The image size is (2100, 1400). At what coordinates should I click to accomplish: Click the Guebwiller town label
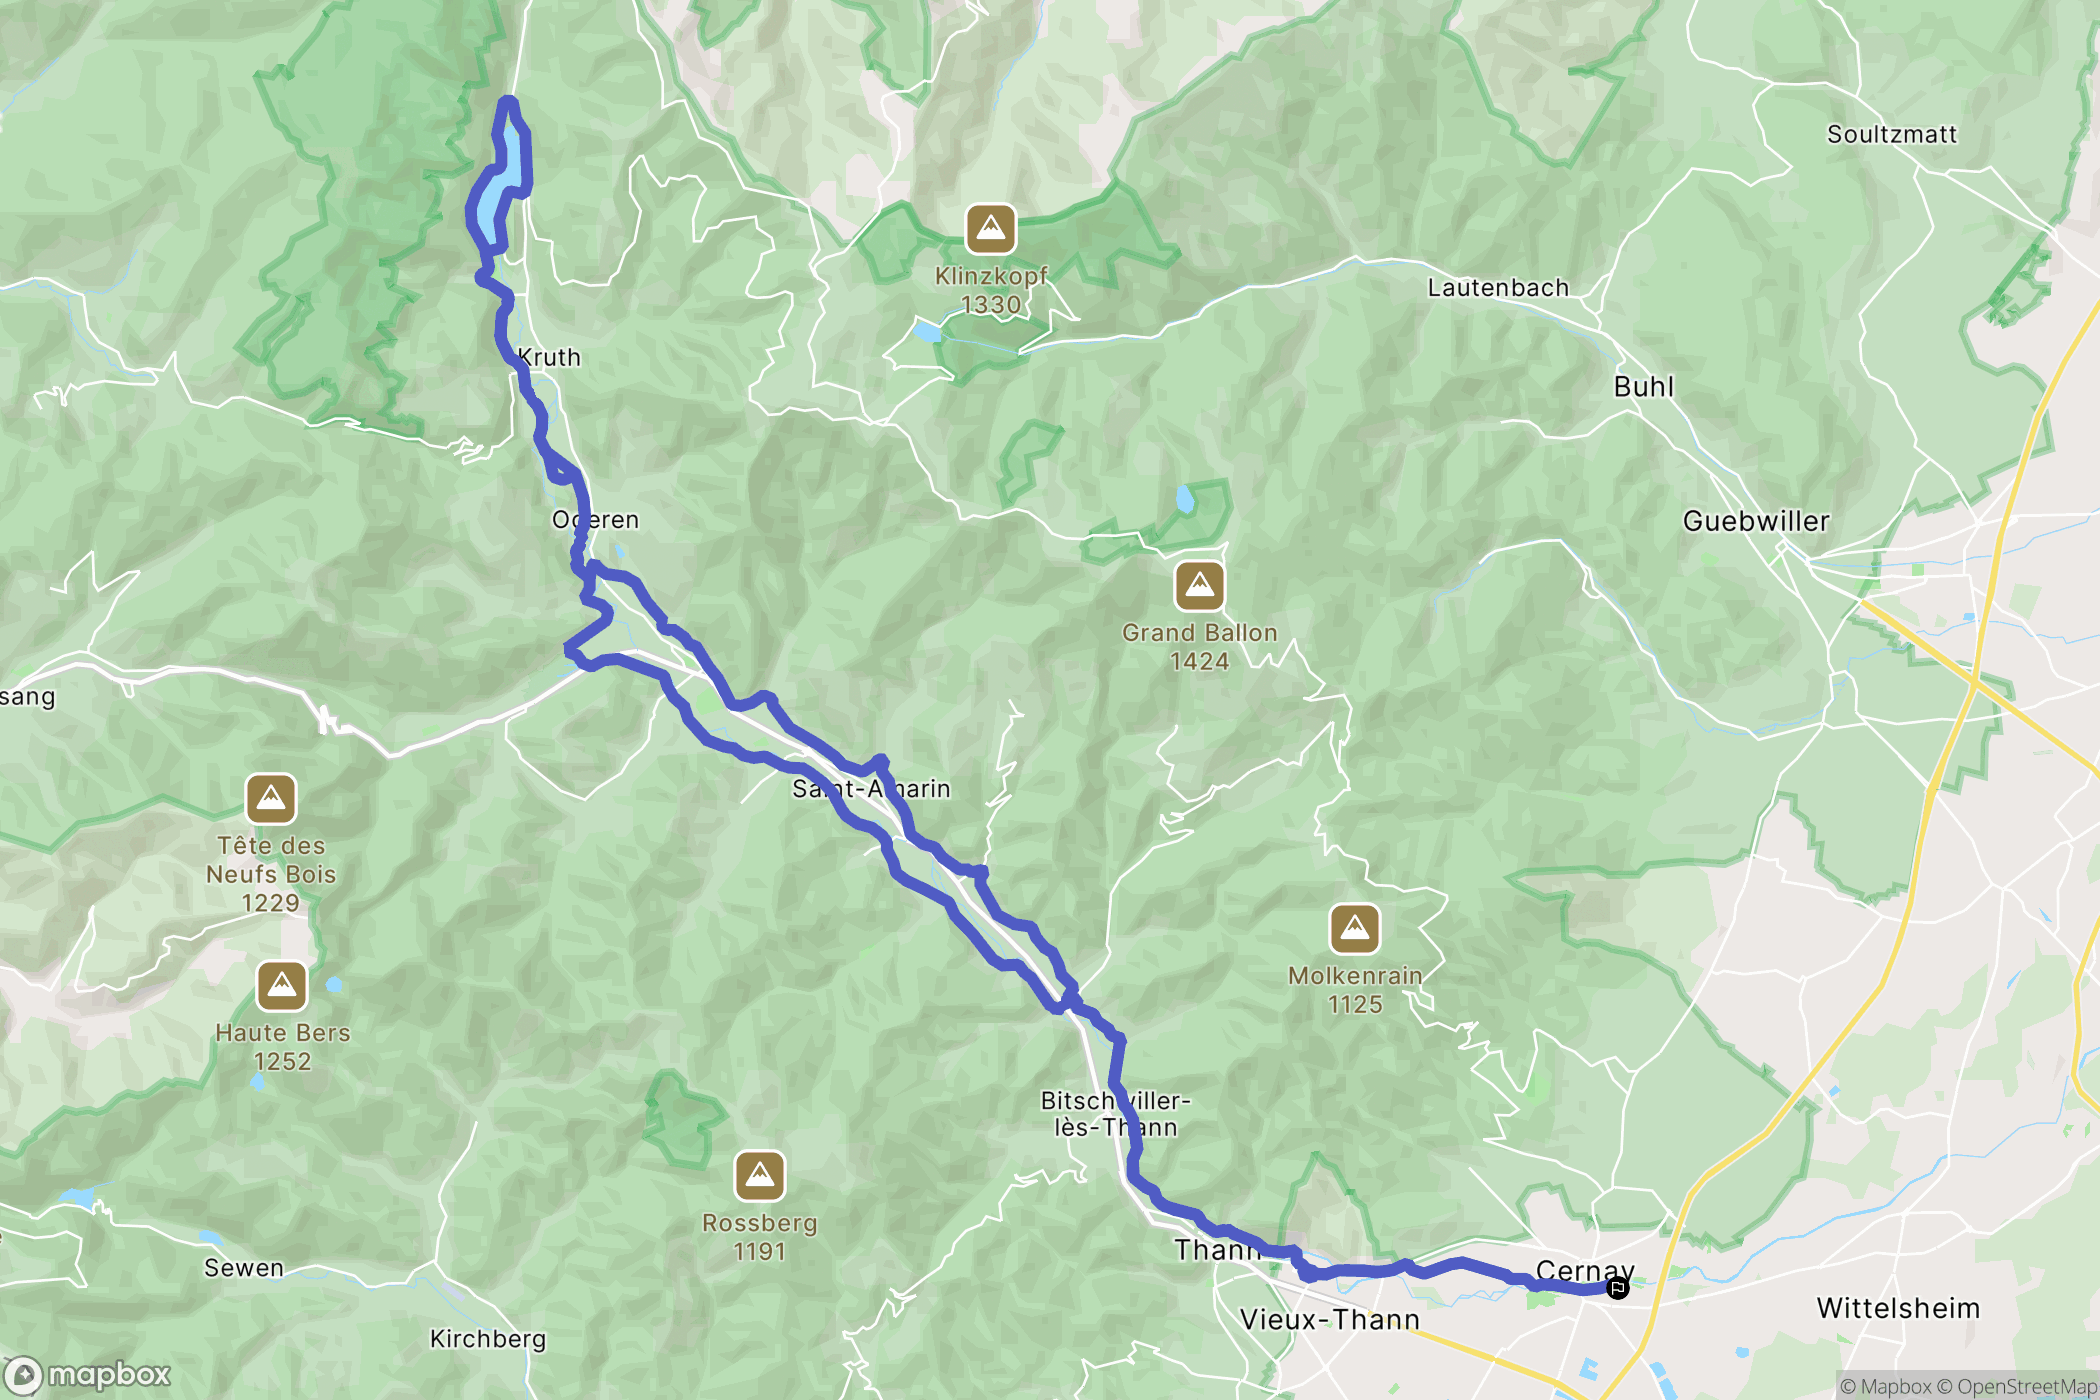point(1756,521)
